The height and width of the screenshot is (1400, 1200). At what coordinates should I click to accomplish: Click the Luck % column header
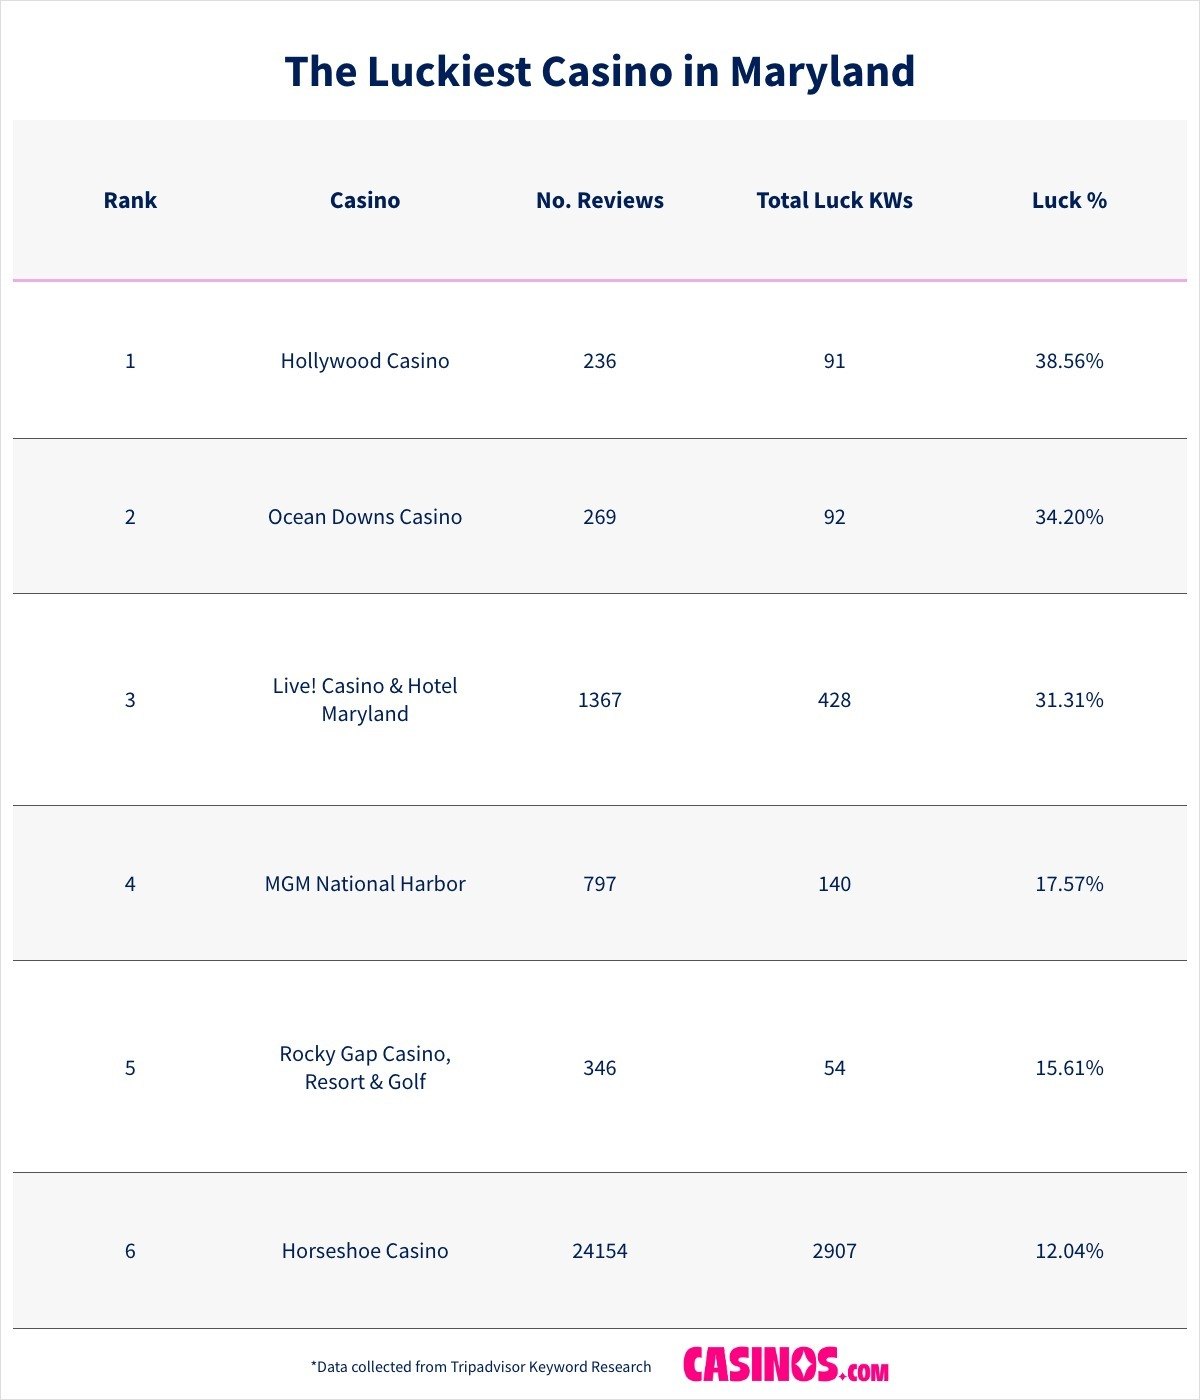click(x=1069, y=200)
